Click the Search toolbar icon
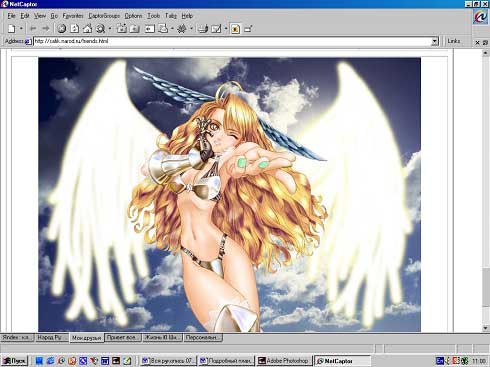The width and height of the screenshot is (490, 367). (100, 29)
